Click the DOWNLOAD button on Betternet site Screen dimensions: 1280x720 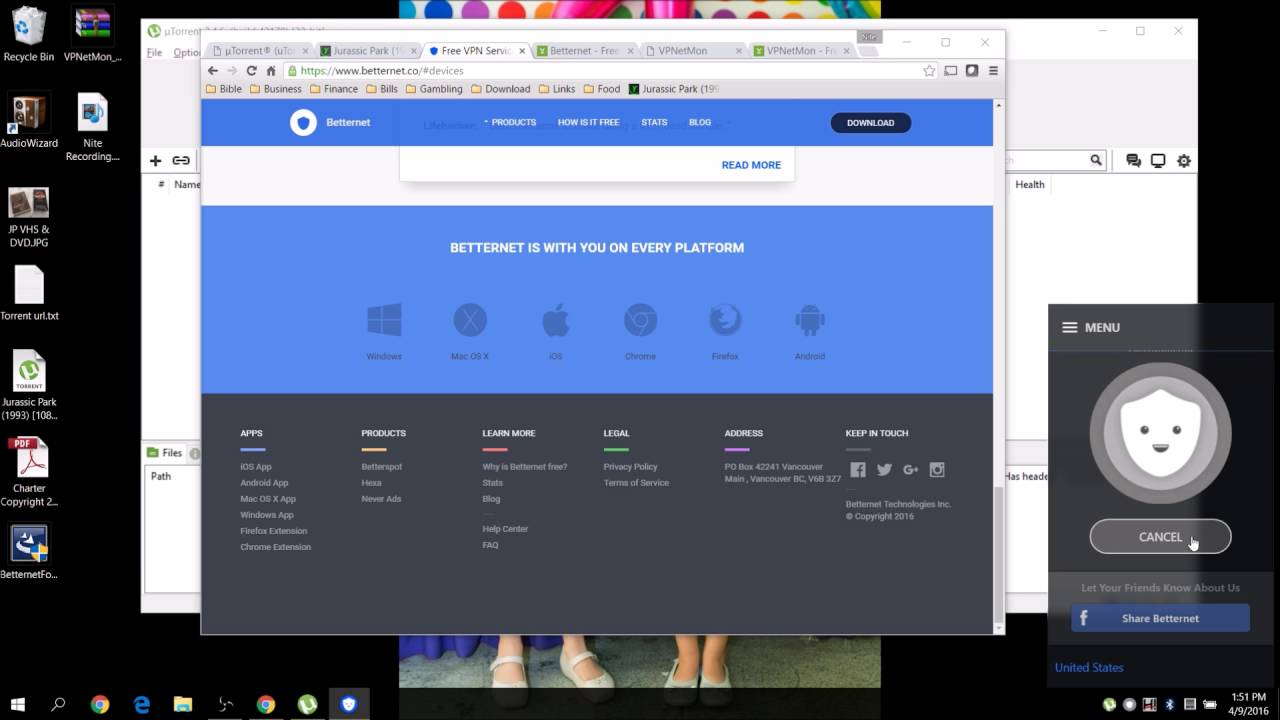coord(870,123)
